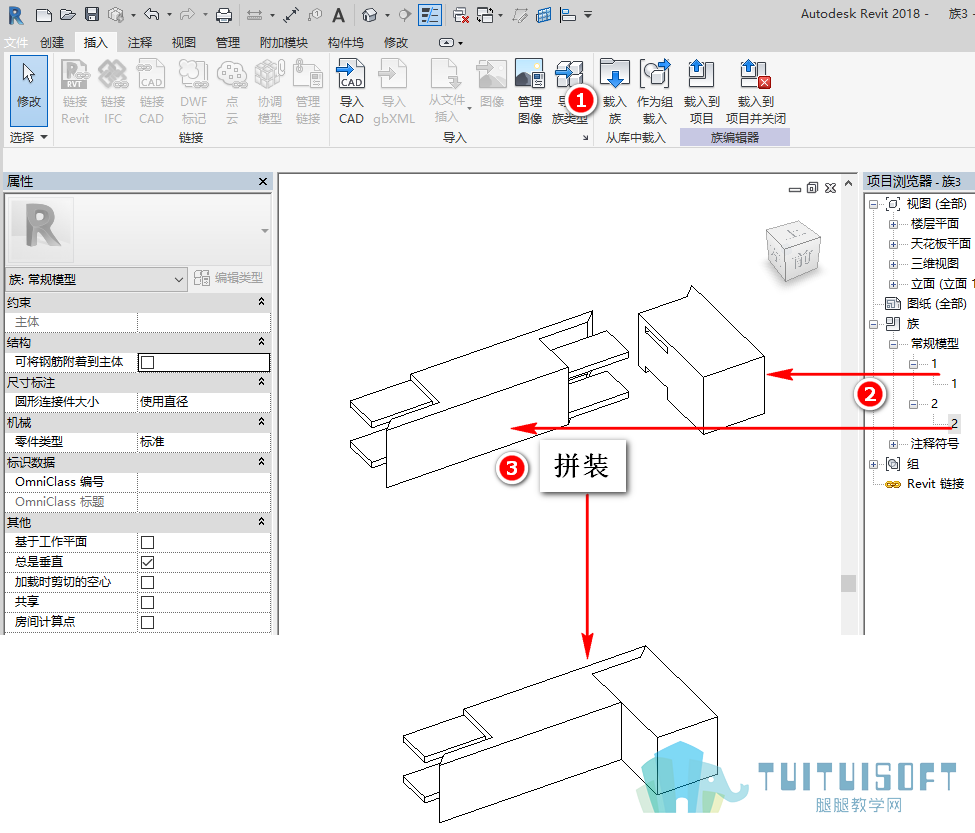Collapse the 约束 section in properties
The height and width of the screenshot is (833, 975).
[x=261, y=301]
